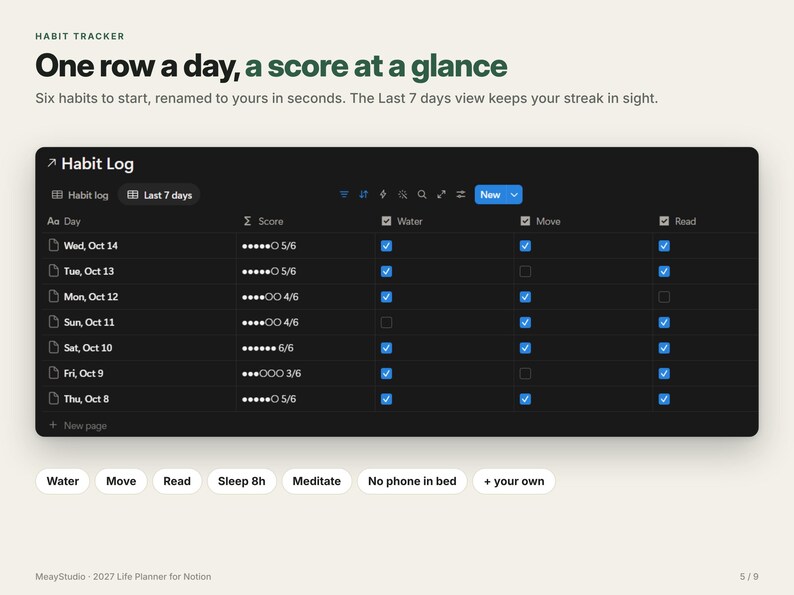
Task: Click the checkbox icon in Water header
Action: (x=386, y=221)
